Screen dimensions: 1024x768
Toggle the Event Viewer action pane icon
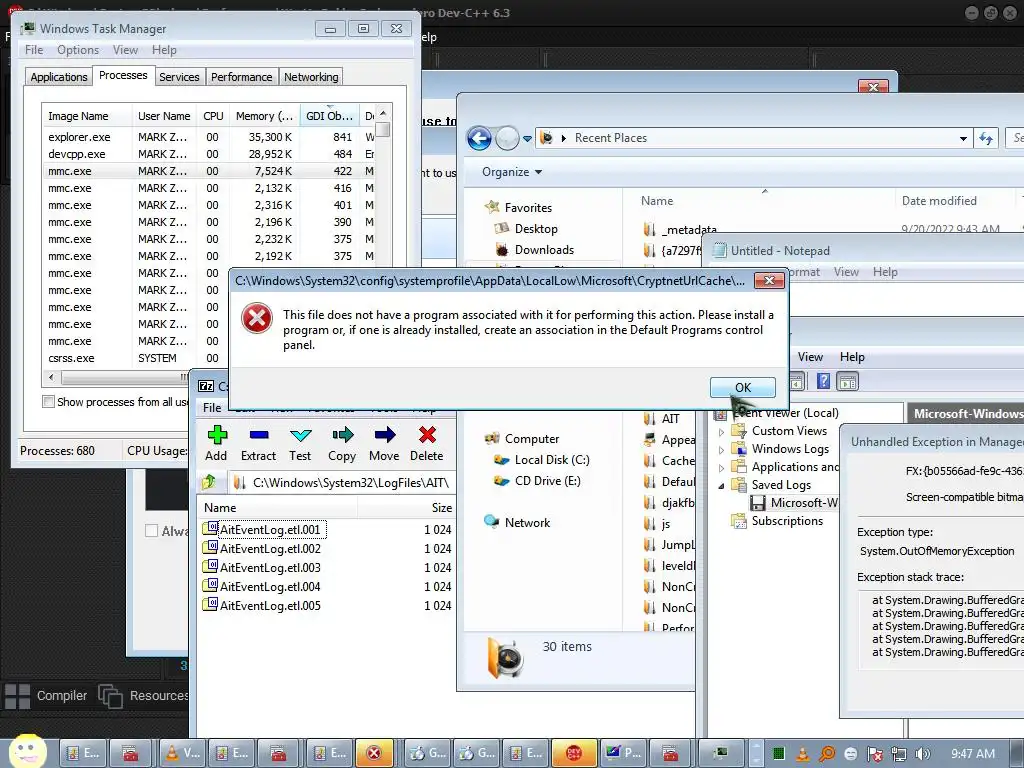click(x=848, y=381)
